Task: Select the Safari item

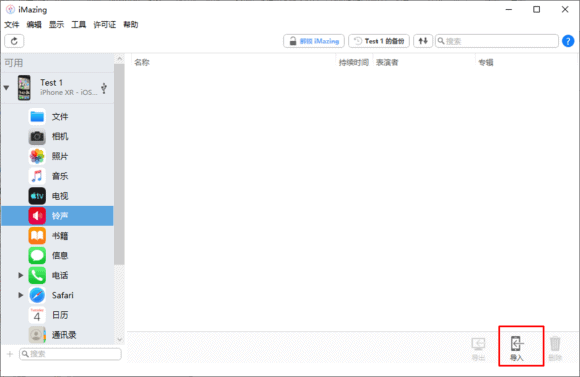Action: coord(57,295)
